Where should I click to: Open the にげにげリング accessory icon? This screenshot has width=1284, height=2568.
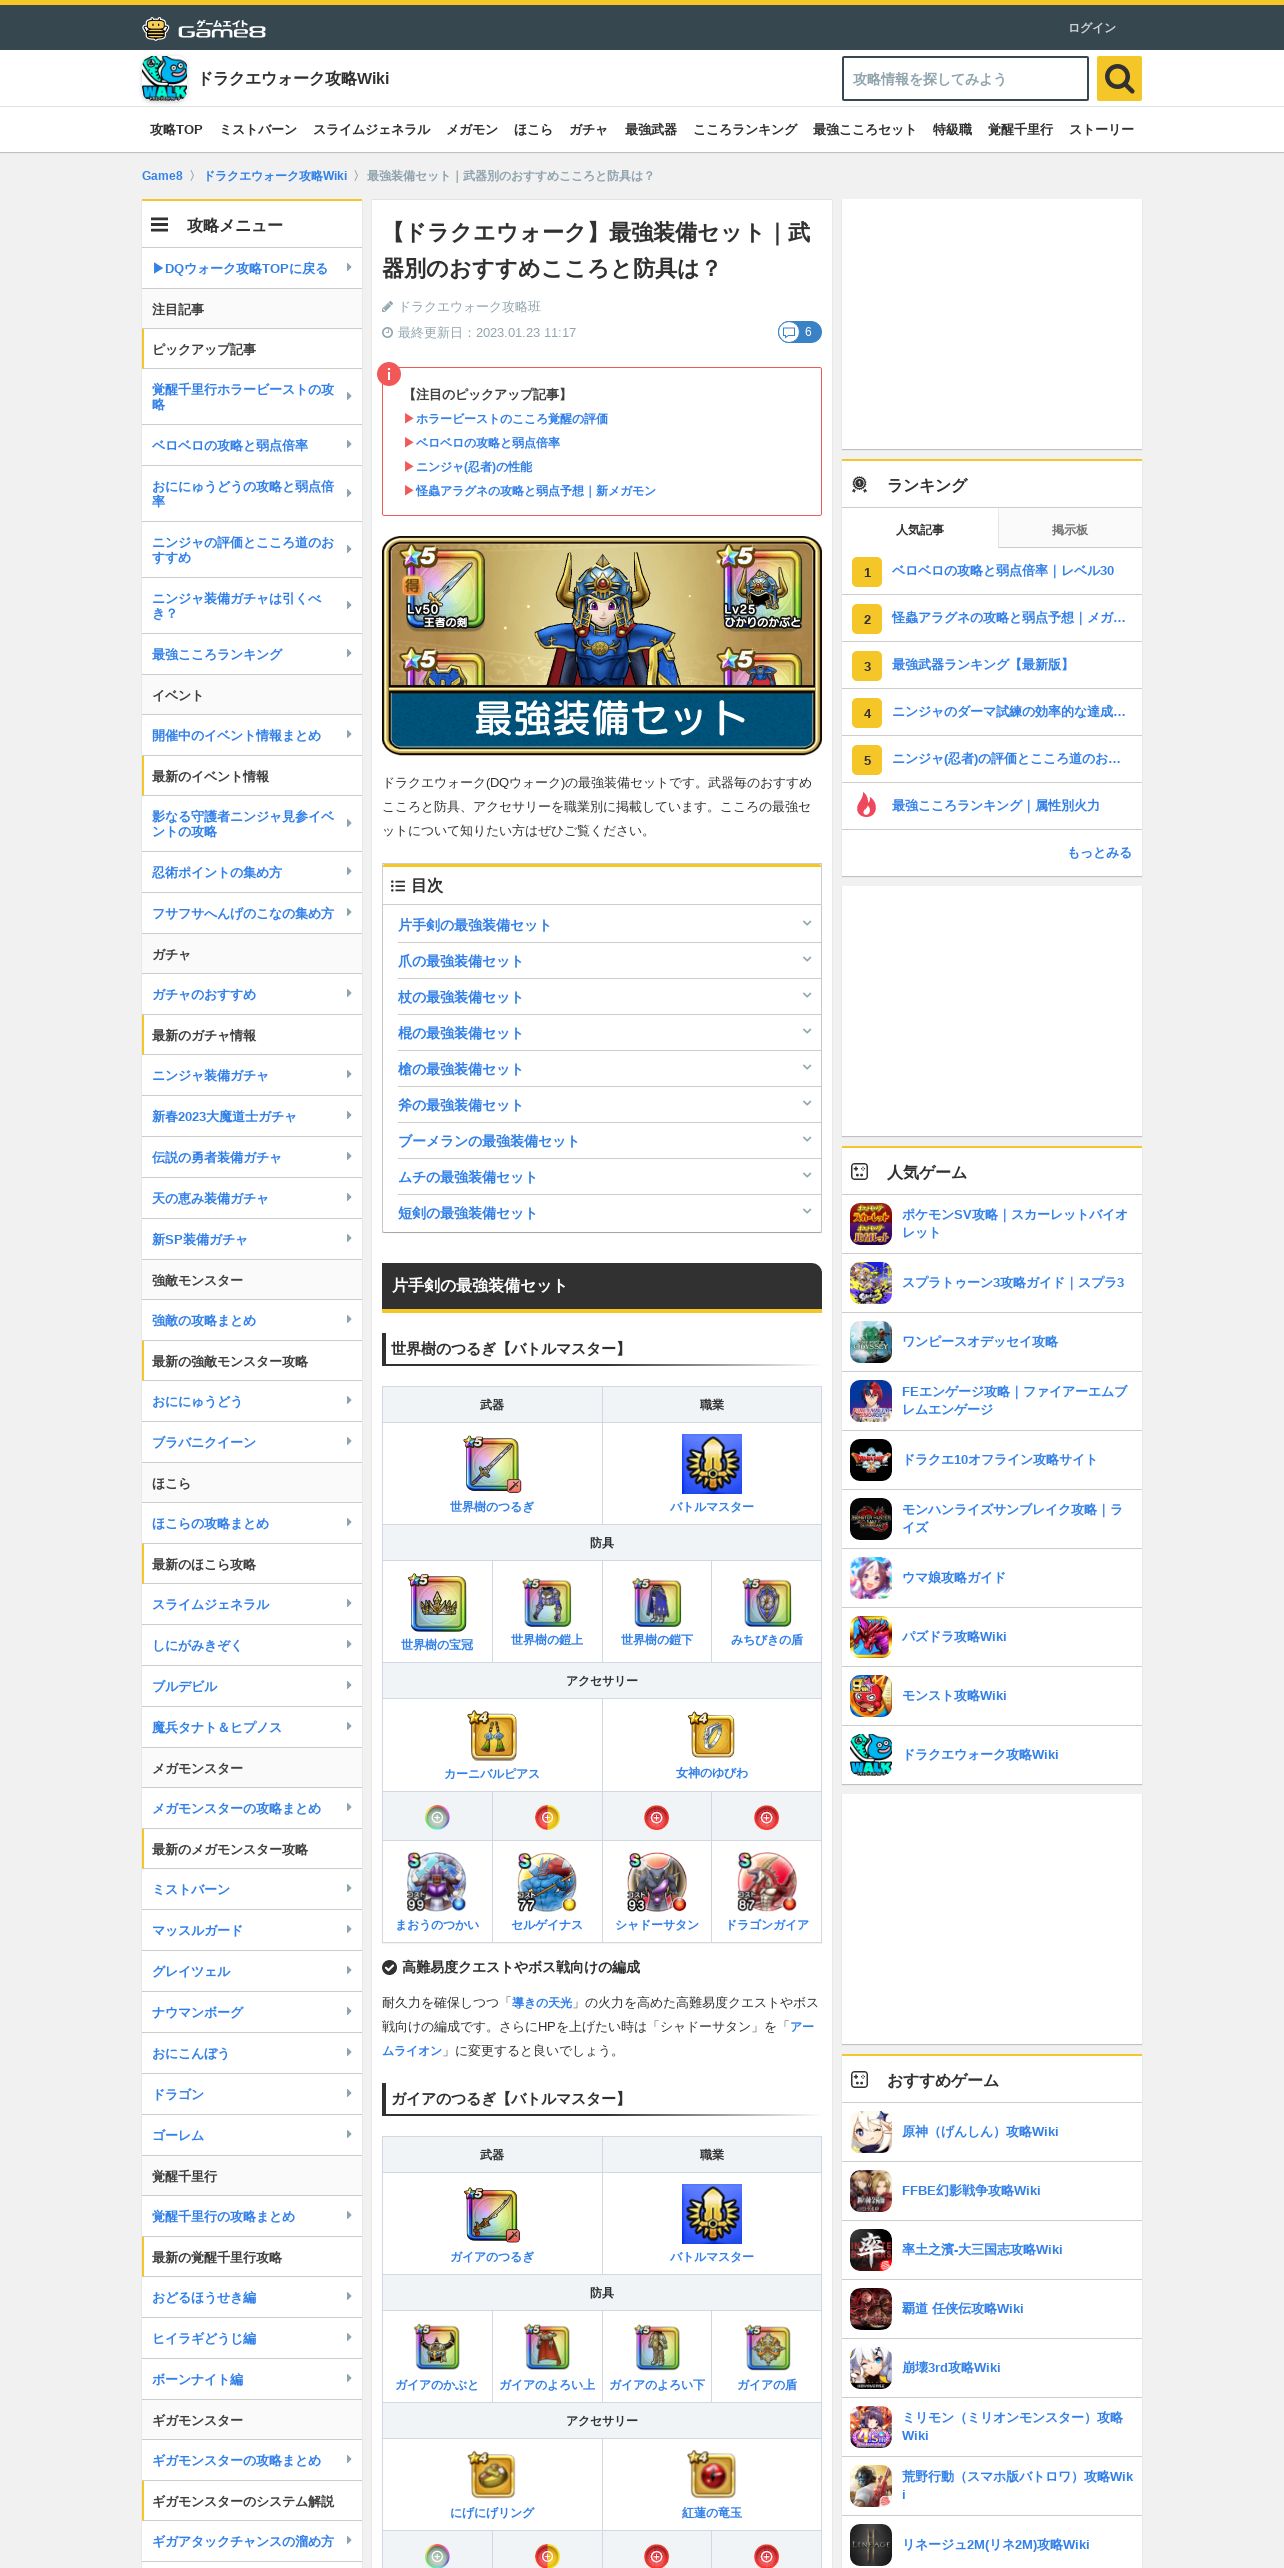[x=492, y=2476]
